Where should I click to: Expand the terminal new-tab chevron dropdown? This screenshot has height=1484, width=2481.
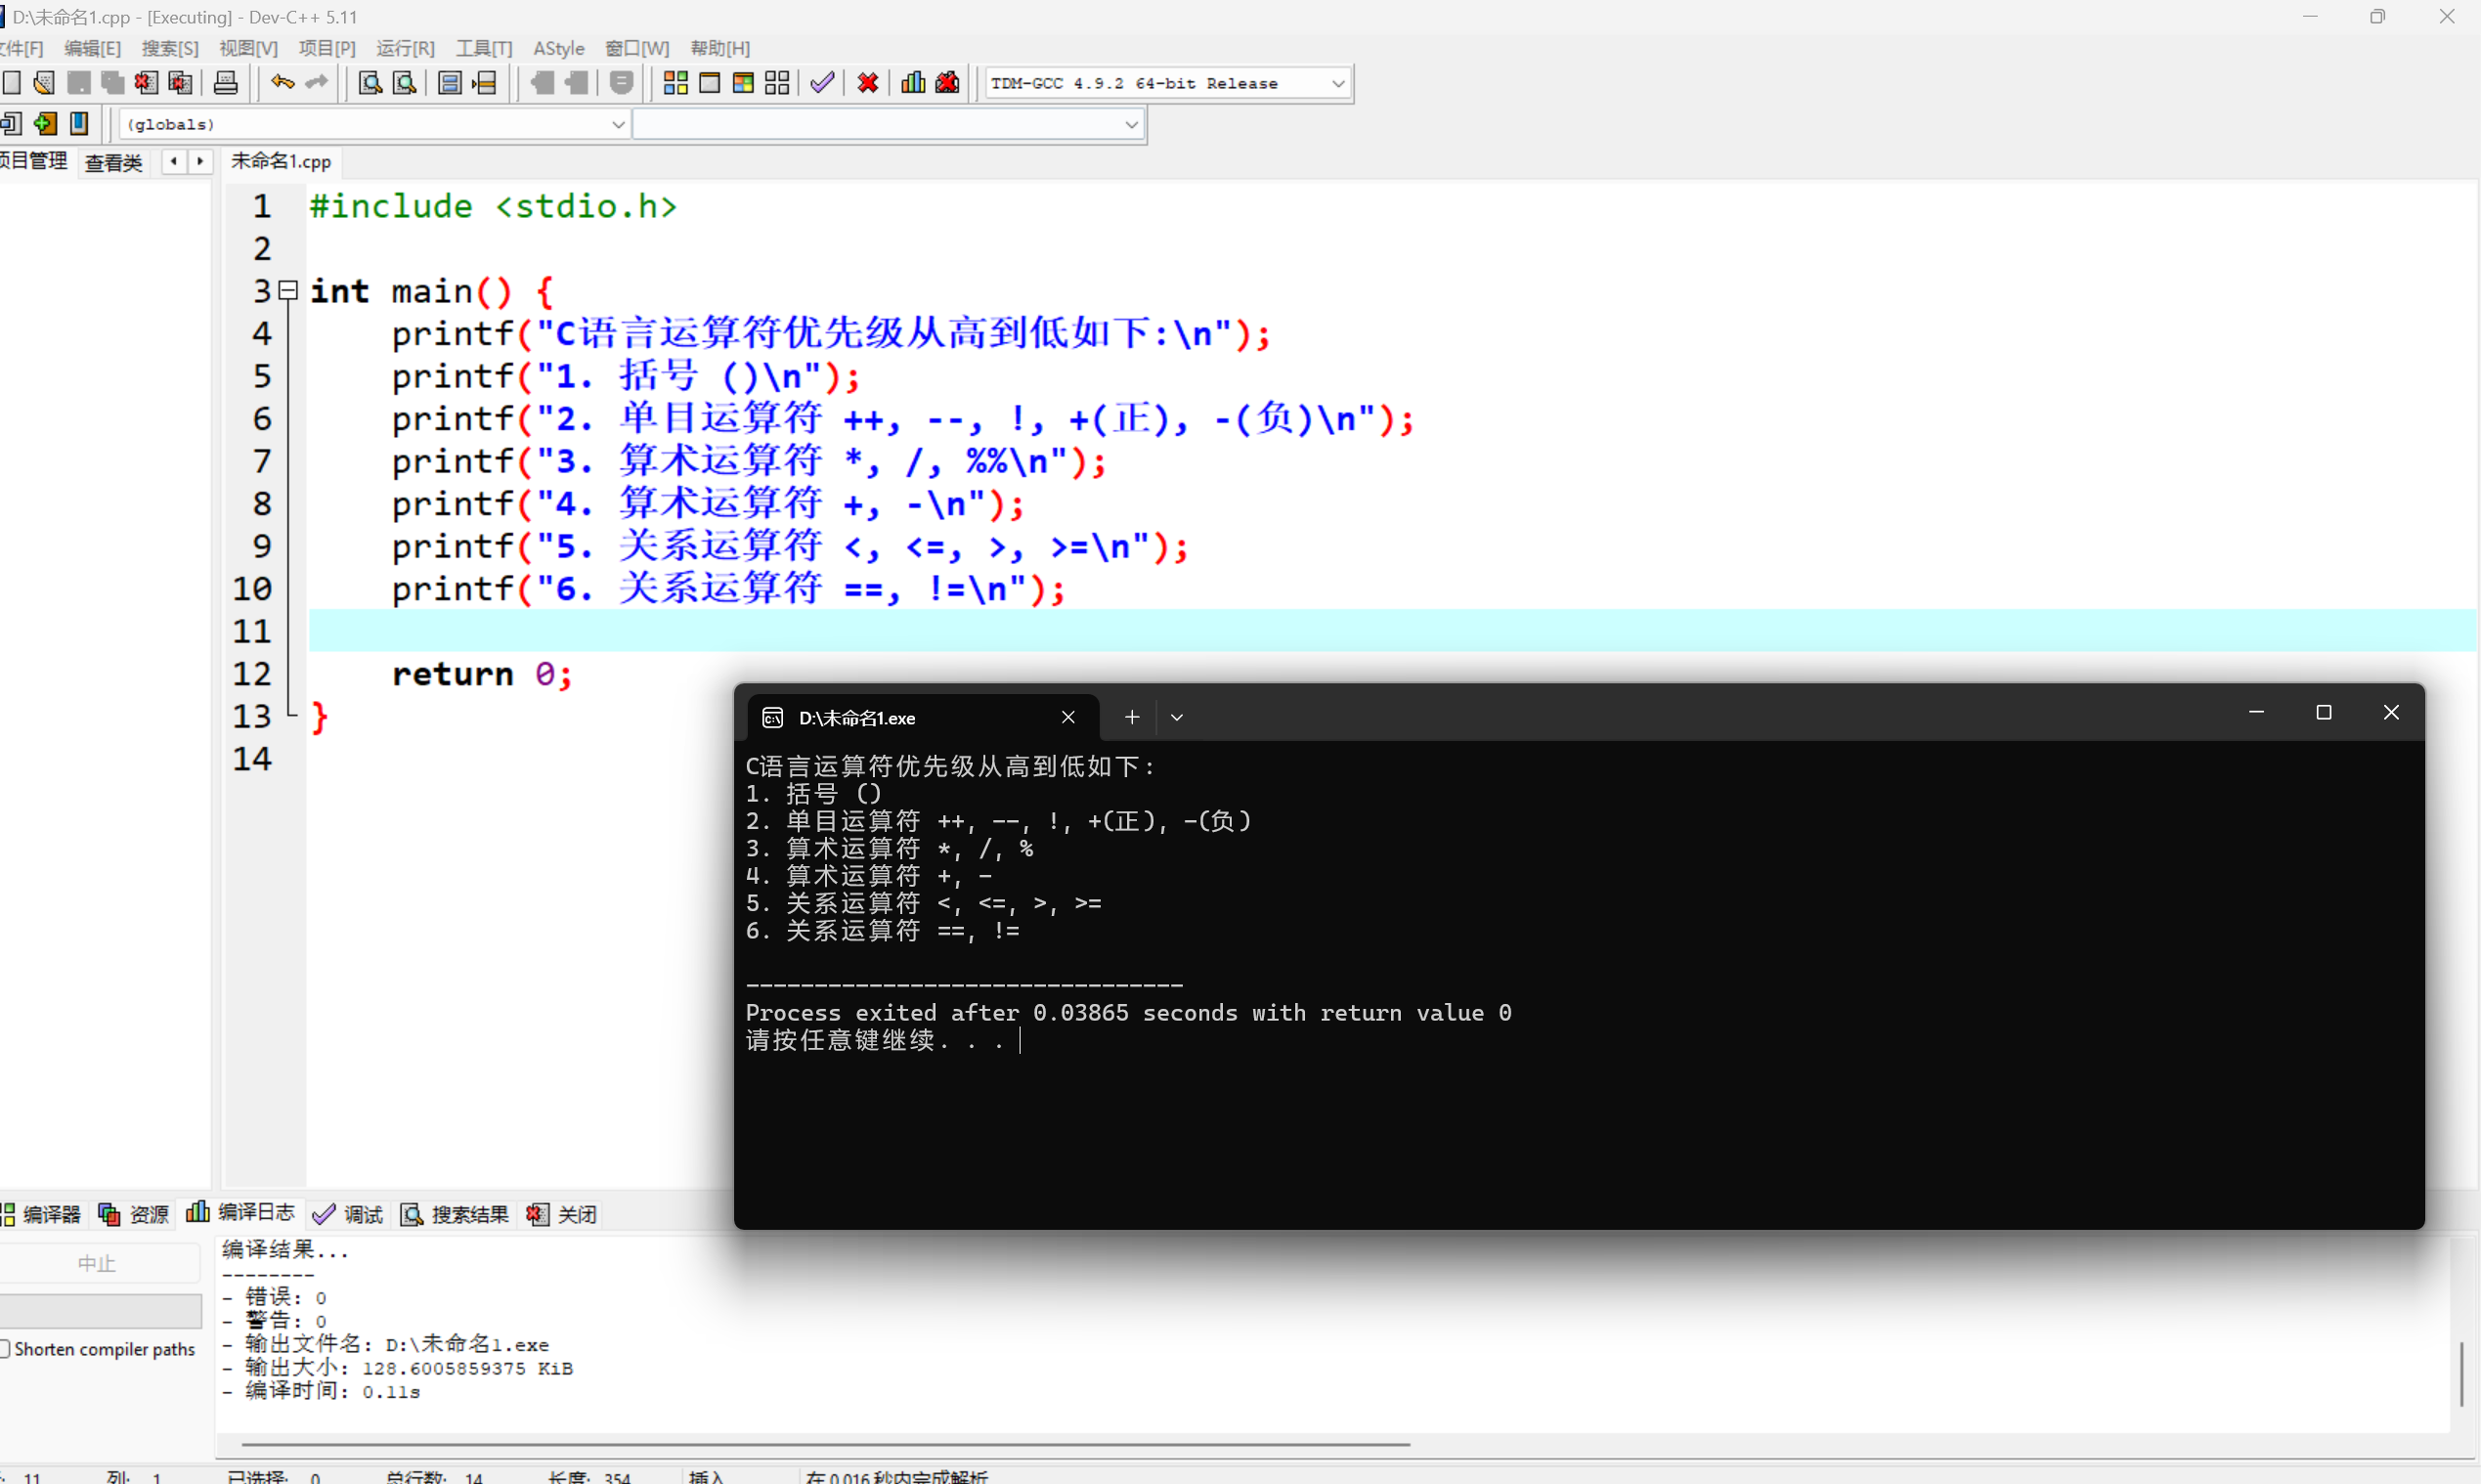[1177, 718]
